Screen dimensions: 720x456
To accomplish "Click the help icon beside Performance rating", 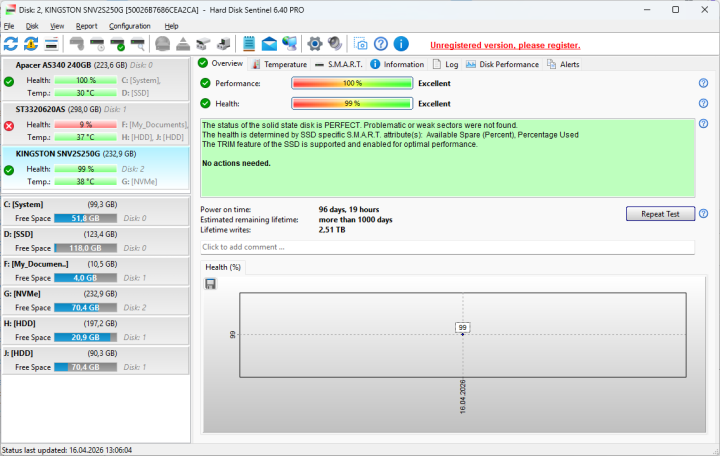I will 703,83.
